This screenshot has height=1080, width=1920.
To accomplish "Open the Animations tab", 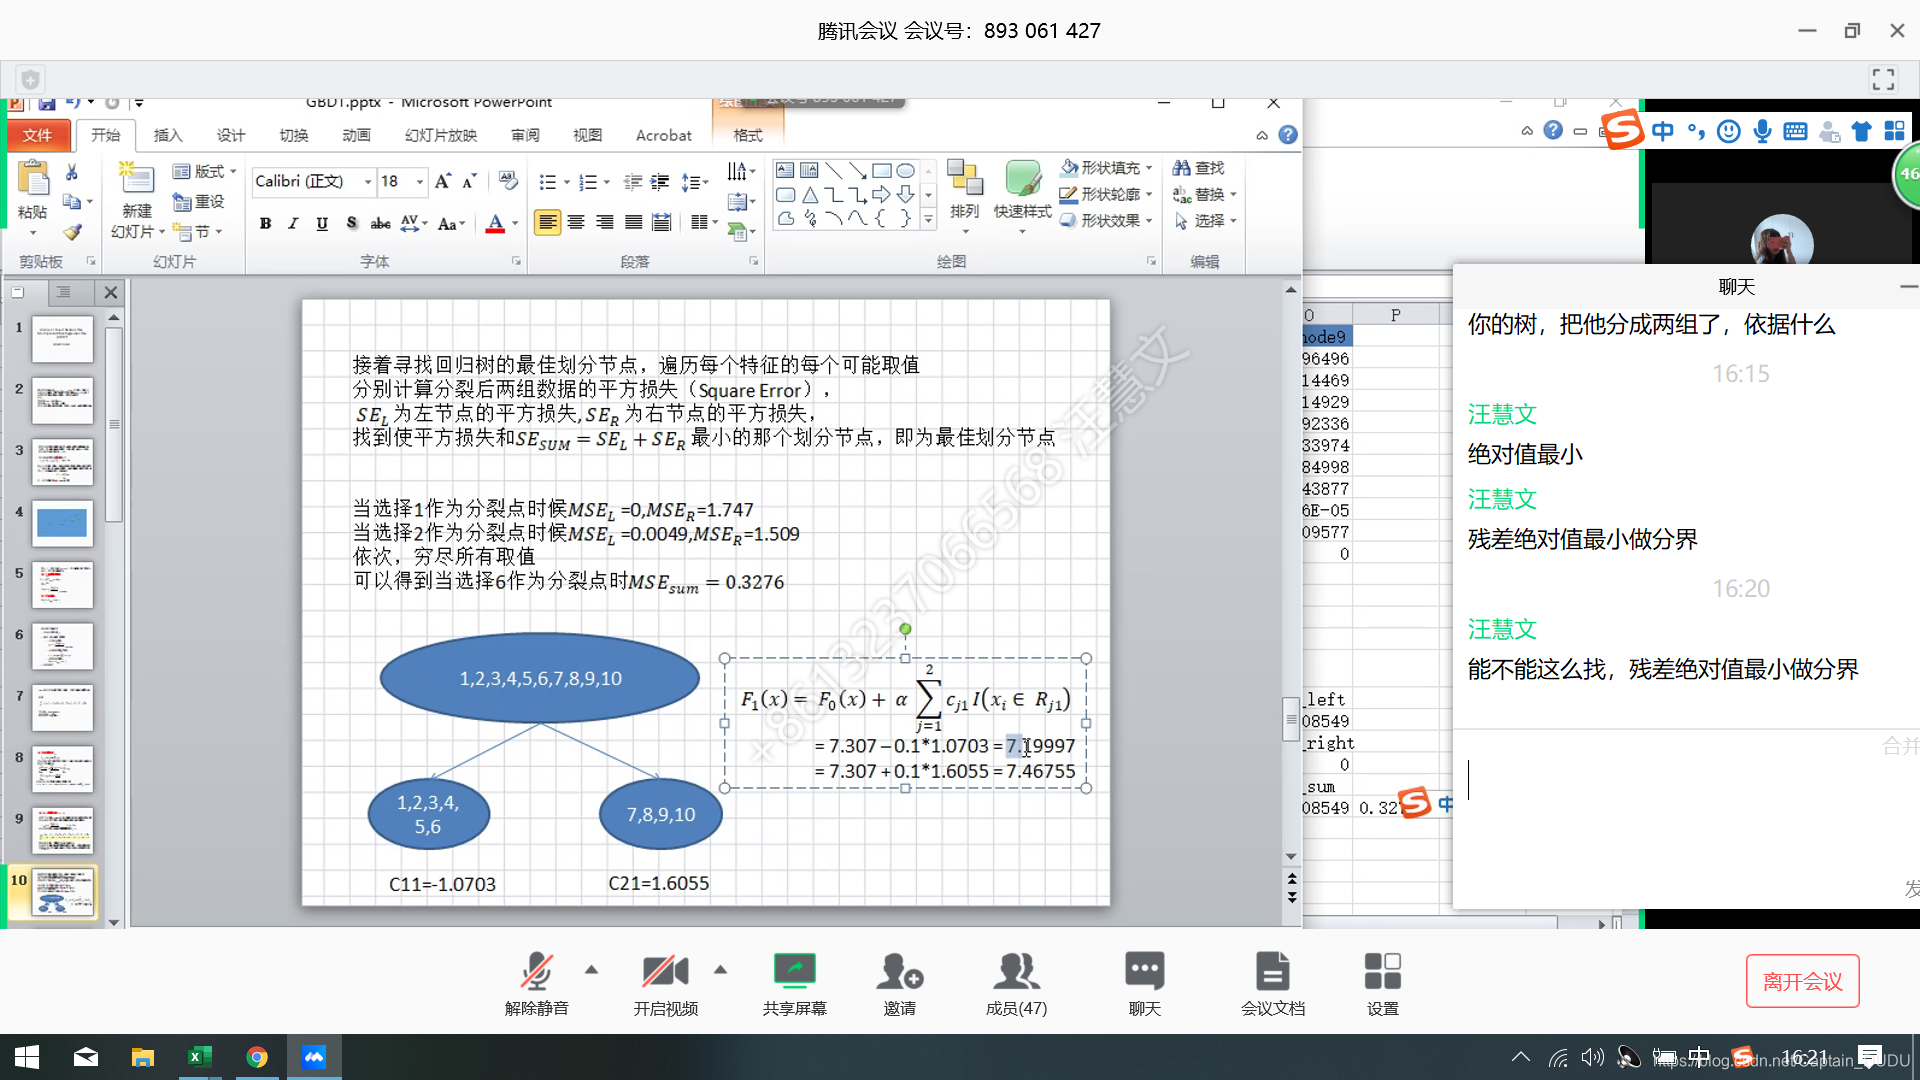I will click(356, 135).
